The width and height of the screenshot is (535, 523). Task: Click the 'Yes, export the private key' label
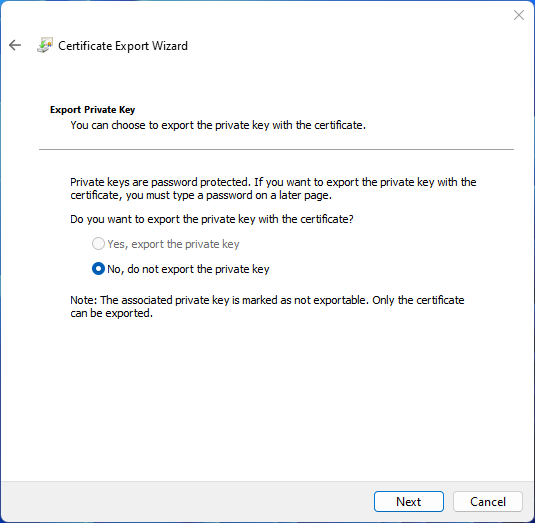(173, 244)
